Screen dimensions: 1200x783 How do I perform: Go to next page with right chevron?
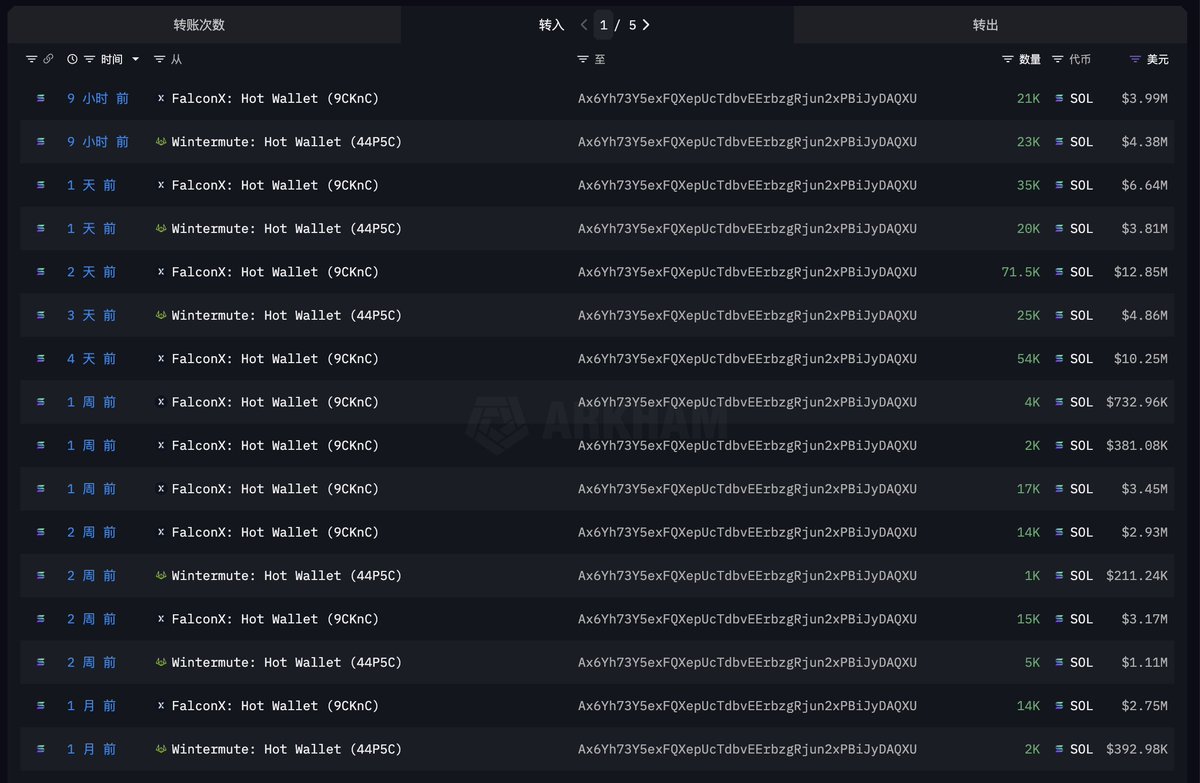(x=646, y=25)
